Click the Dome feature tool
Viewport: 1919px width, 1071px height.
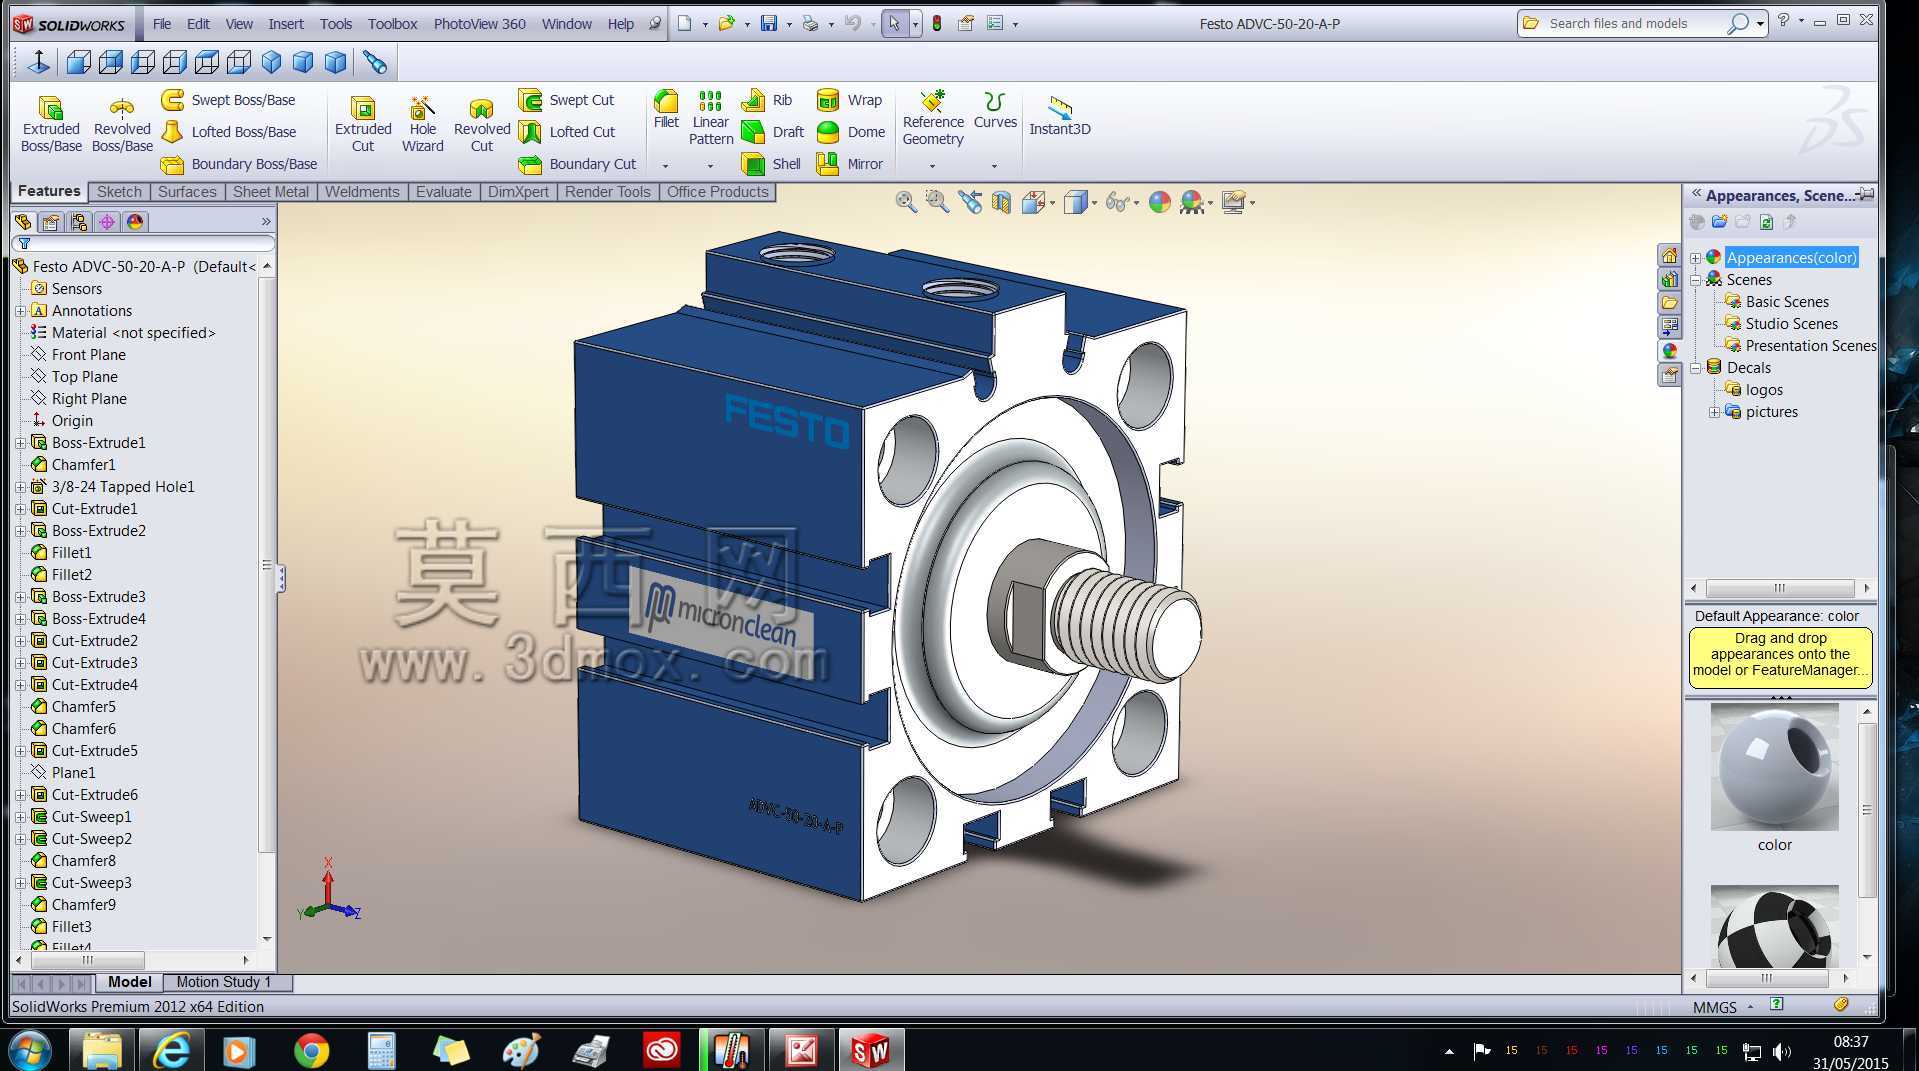(x=851, y=132)
